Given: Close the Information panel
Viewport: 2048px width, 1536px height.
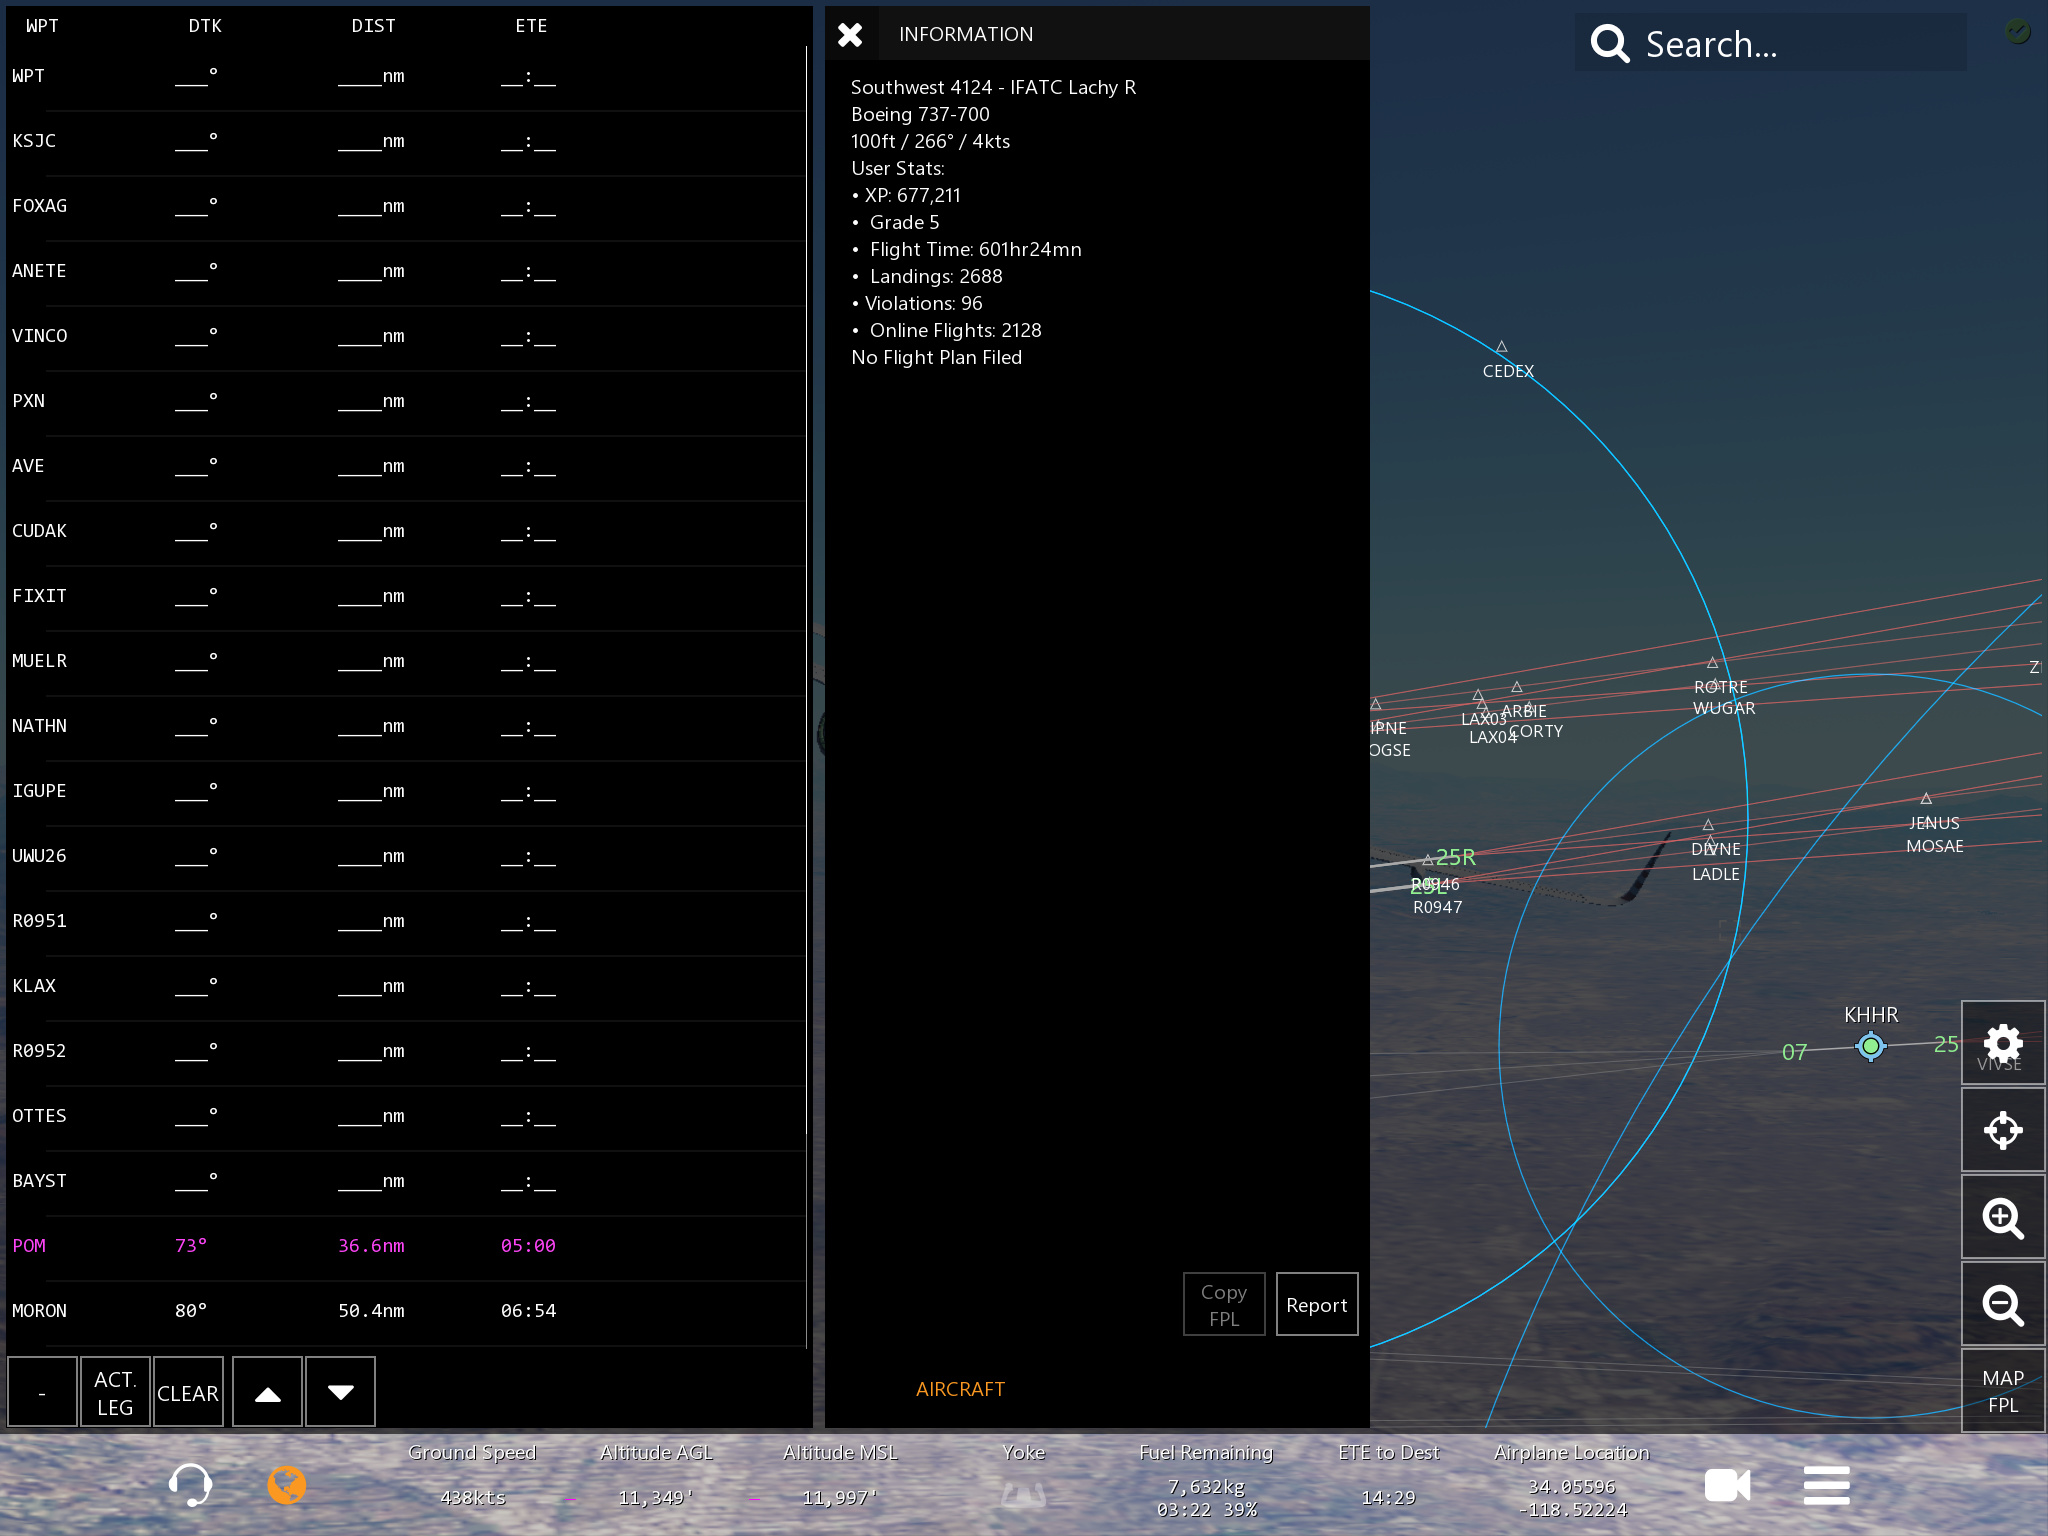Looking at the screenshot, I should pos(850,35).
